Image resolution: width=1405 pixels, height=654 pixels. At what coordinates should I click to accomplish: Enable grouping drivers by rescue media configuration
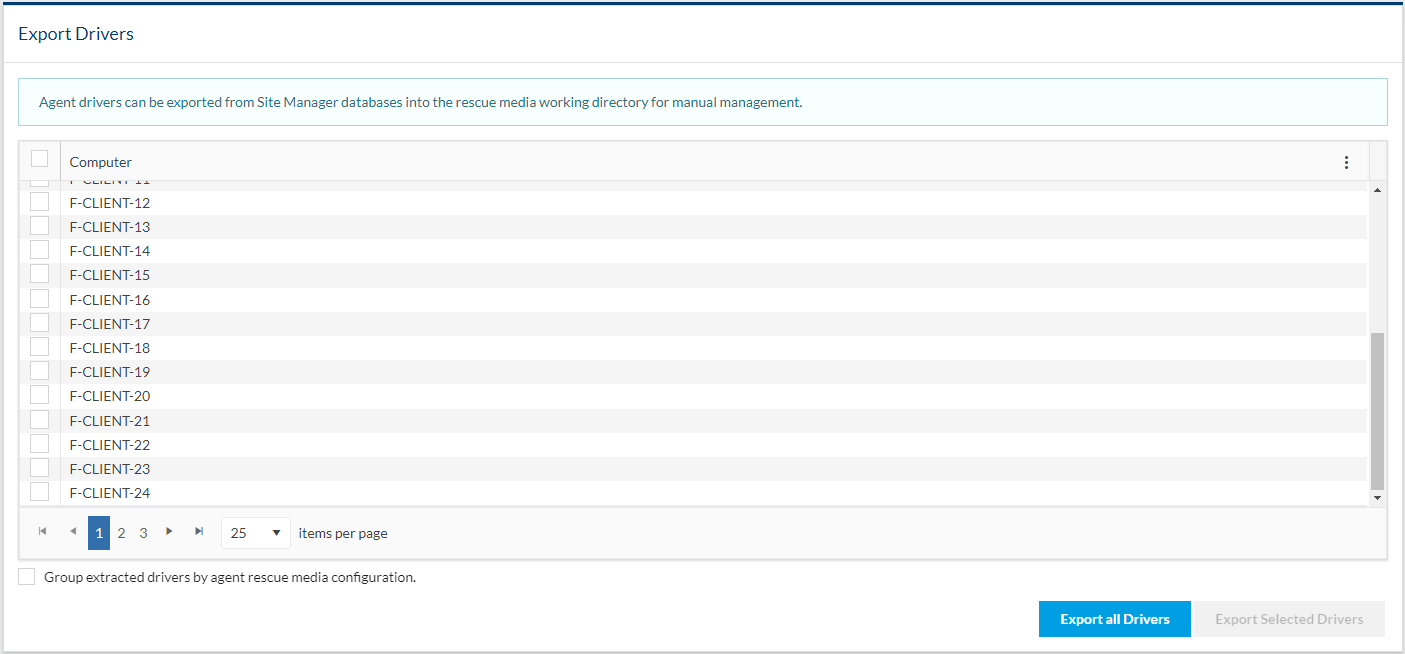[27, 577]
